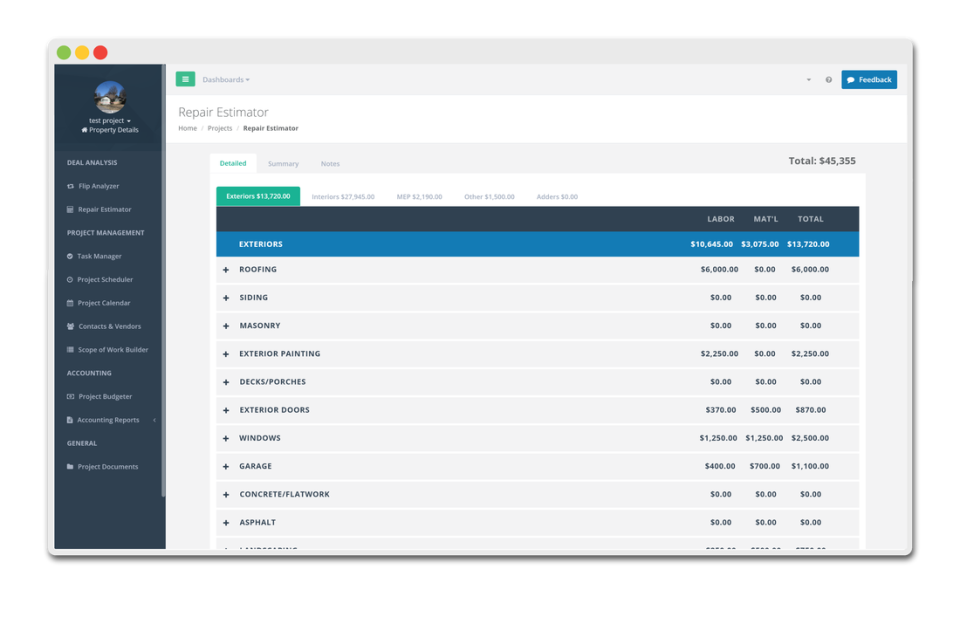Expand the Concrete/Flatwork row
Image resolution: width=960 pixels, height=617 pixels.
pyautogui.click(x=226, y=495)
